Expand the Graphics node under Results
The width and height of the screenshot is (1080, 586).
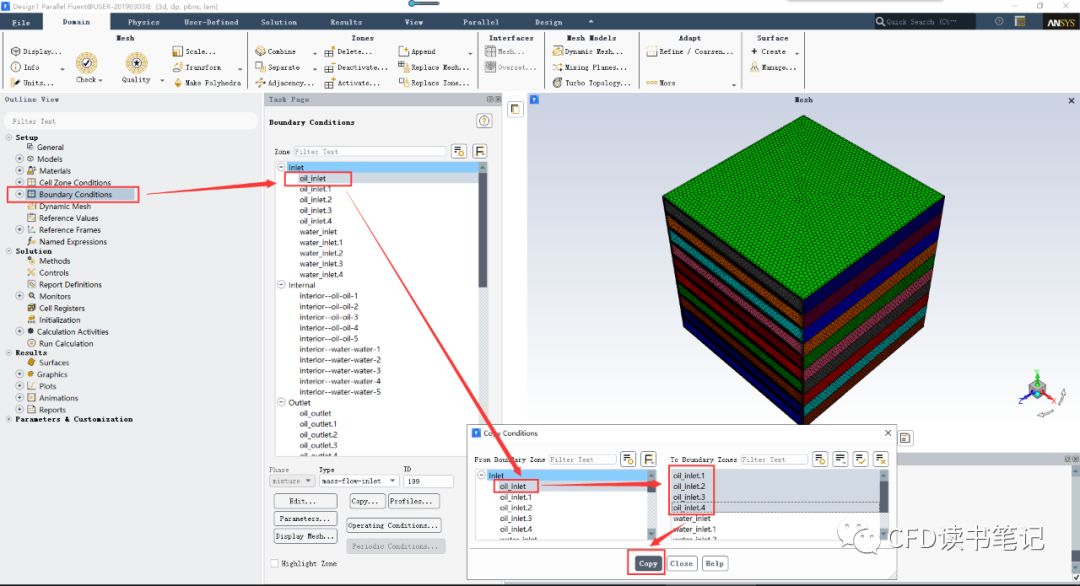(19, 374)
